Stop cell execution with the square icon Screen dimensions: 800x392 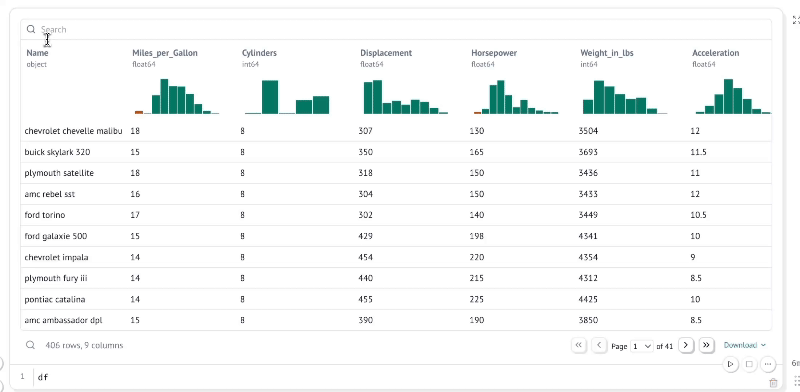tap(749, 364)
